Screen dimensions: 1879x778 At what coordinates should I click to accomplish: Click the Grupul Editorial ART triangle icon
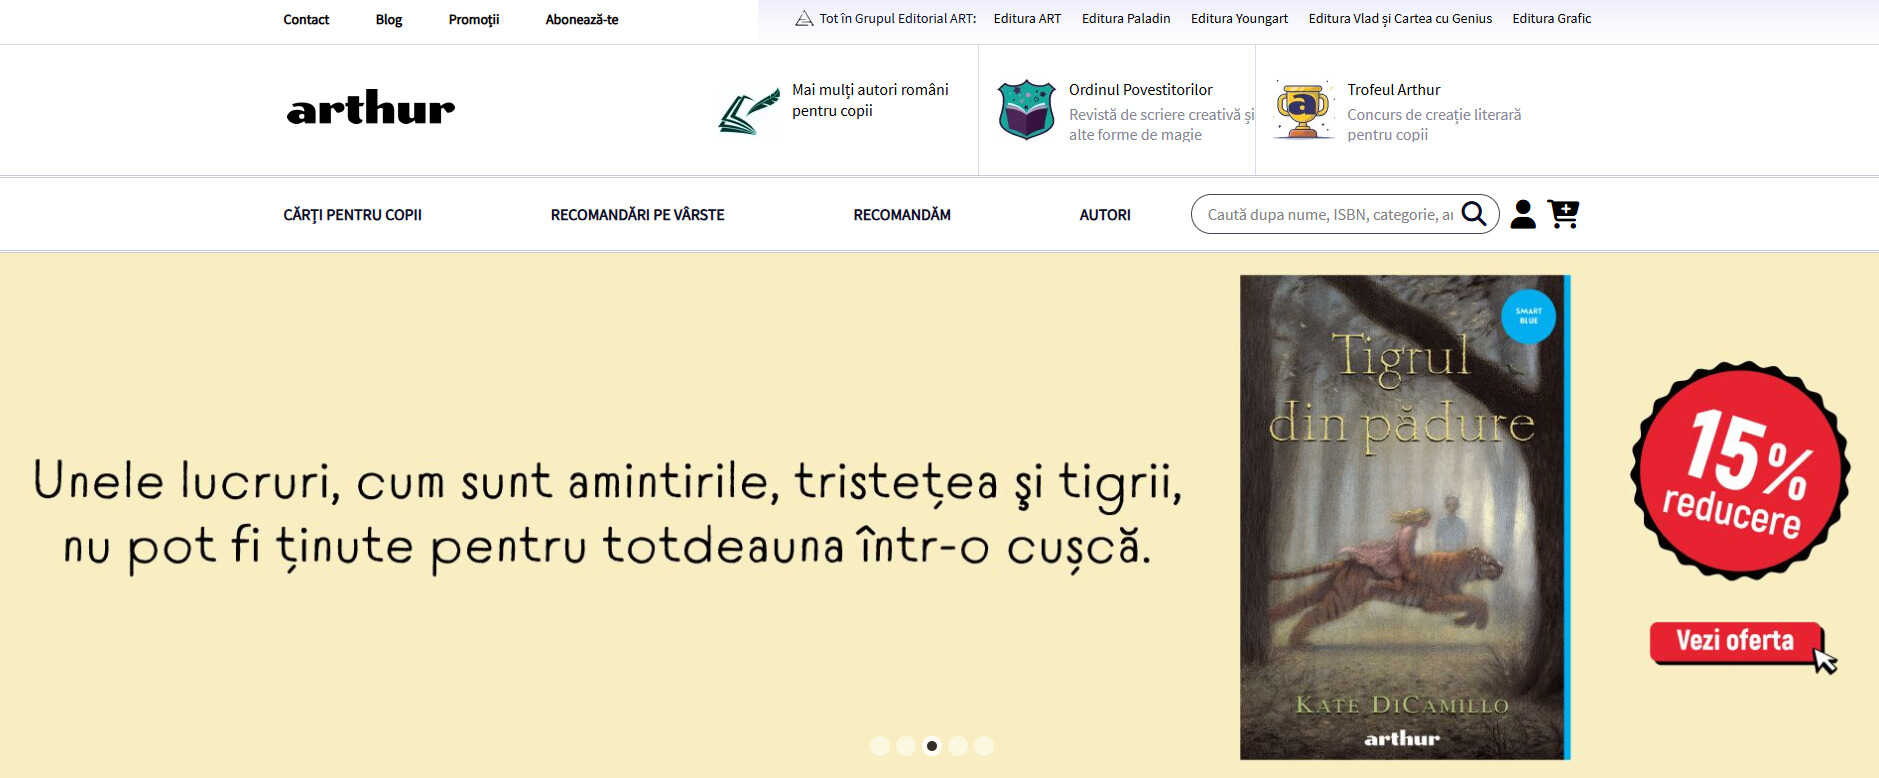tap(803, 19)
